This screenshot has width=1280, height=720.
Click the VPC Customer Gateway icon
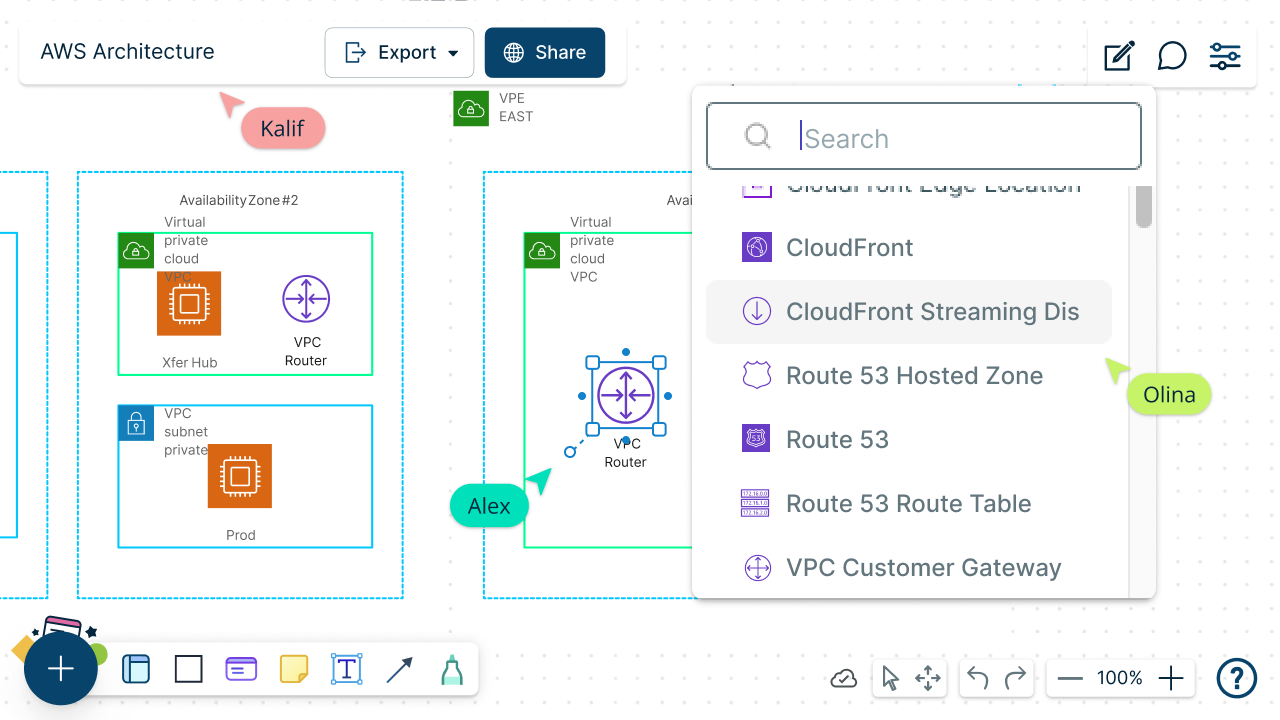pyautogui.click(x=757, y=568)
